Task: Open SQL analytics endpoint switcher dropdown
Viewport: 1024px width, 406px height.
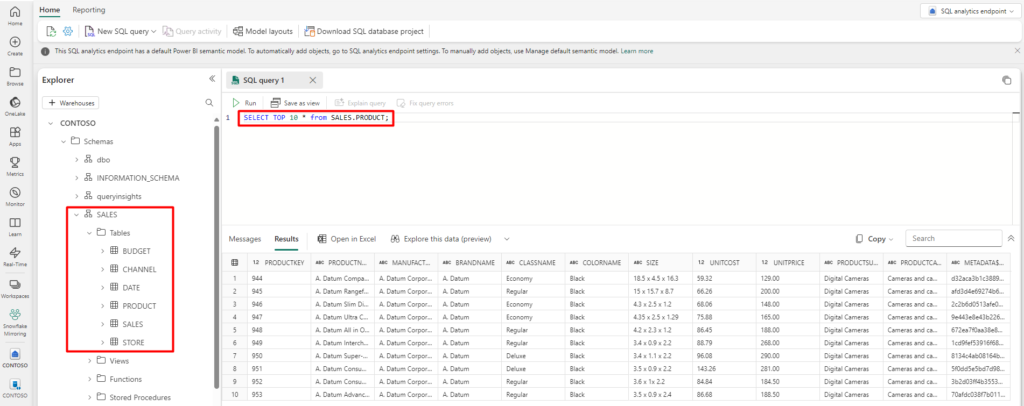Action: click(968, 11)
